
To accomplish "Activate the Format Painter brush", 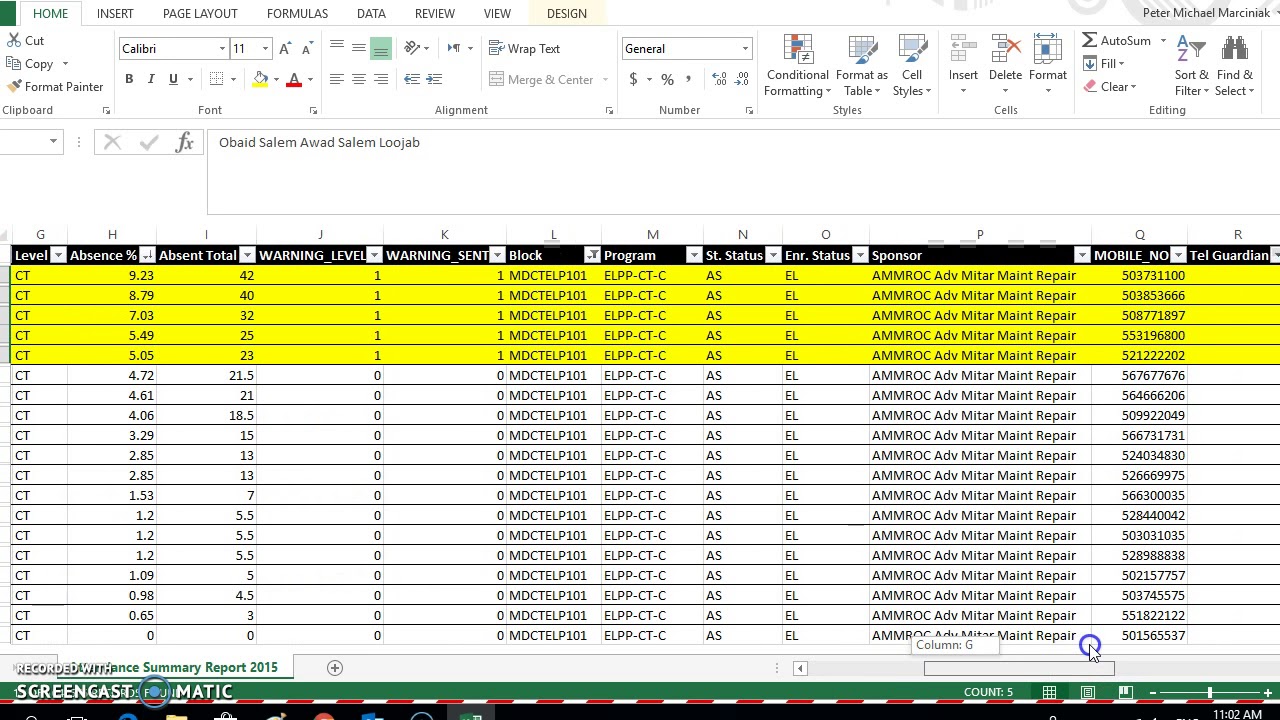I will (54, 87).
